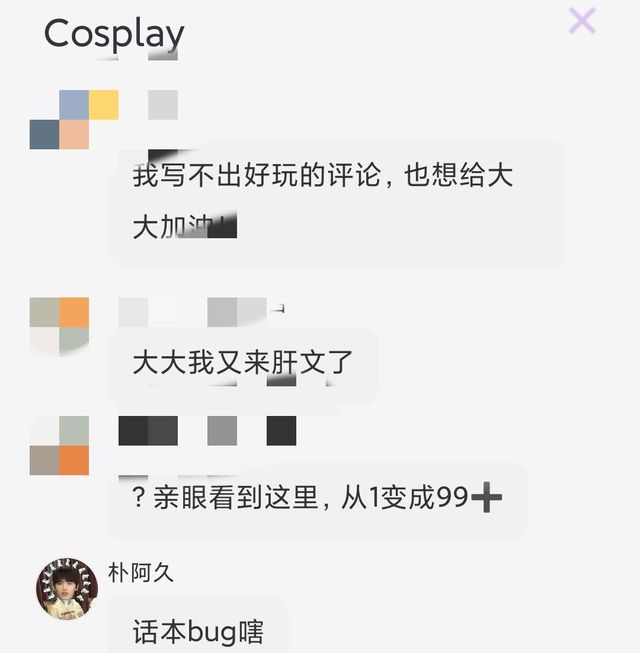640x653 pixels.
Task: Tap the second commenter's blurred light-grey username
Action: (202, 312)
